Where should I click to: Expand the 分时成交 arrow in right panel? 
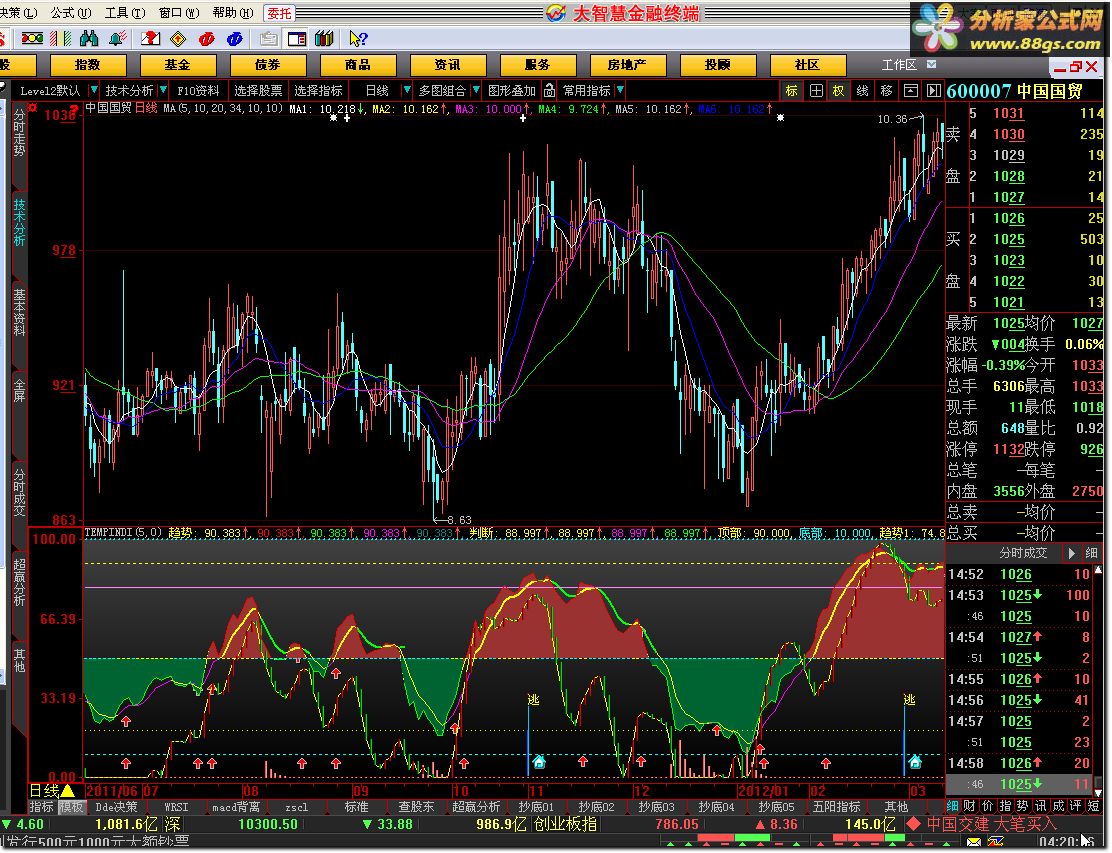1072,552
